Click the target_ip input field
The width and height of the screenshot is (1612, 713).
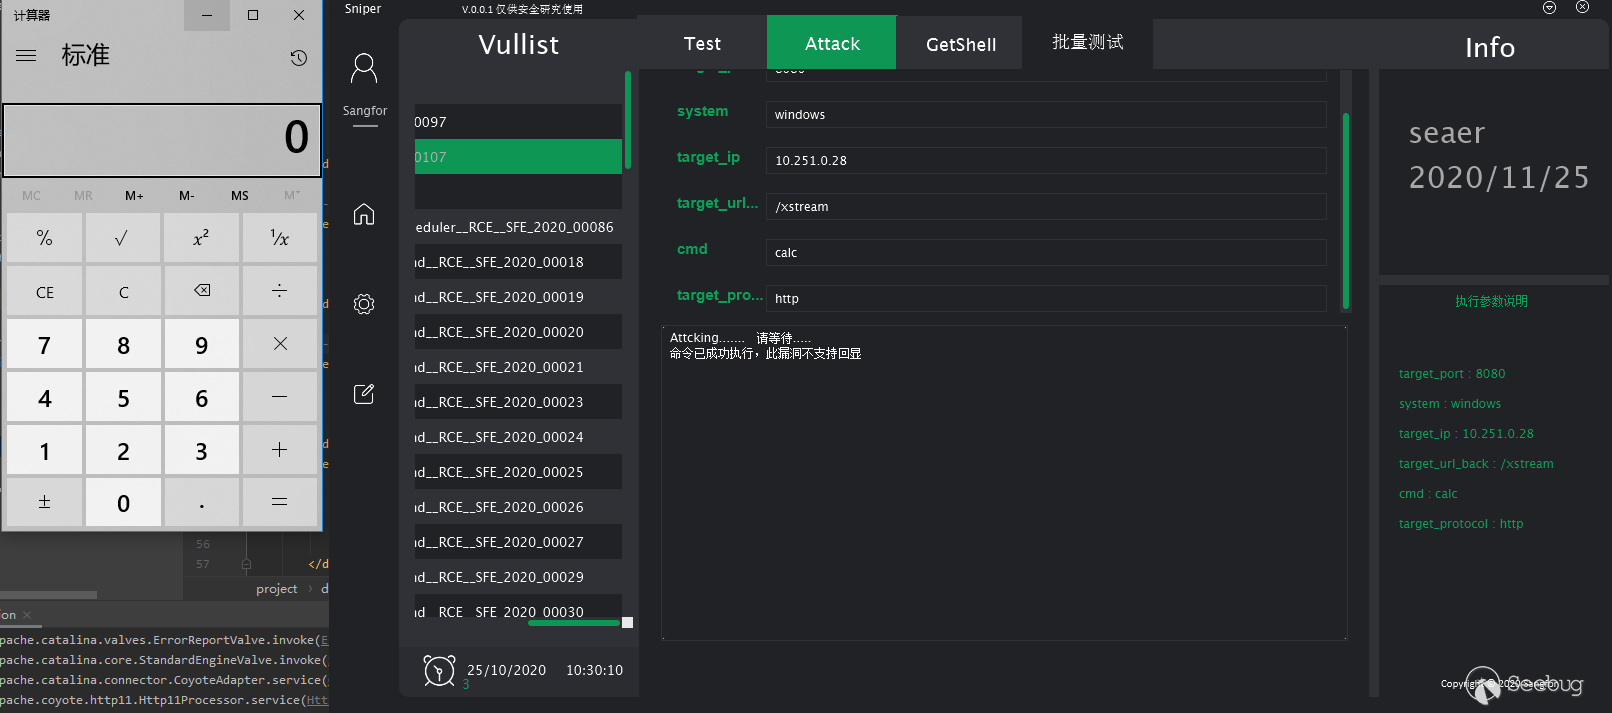[1046, 160]
